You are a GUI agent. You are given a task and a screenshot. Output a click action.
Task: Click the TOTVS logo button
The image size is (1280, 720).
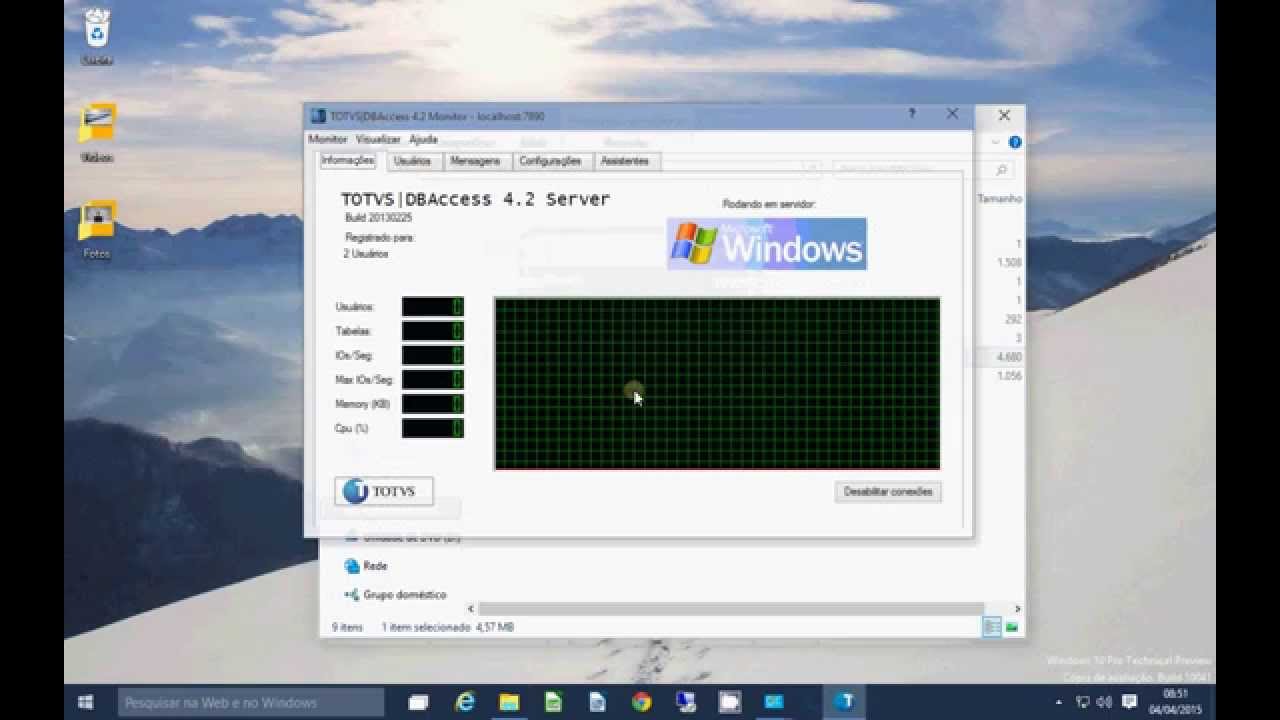pyautogui.click(x=384, y=491)
